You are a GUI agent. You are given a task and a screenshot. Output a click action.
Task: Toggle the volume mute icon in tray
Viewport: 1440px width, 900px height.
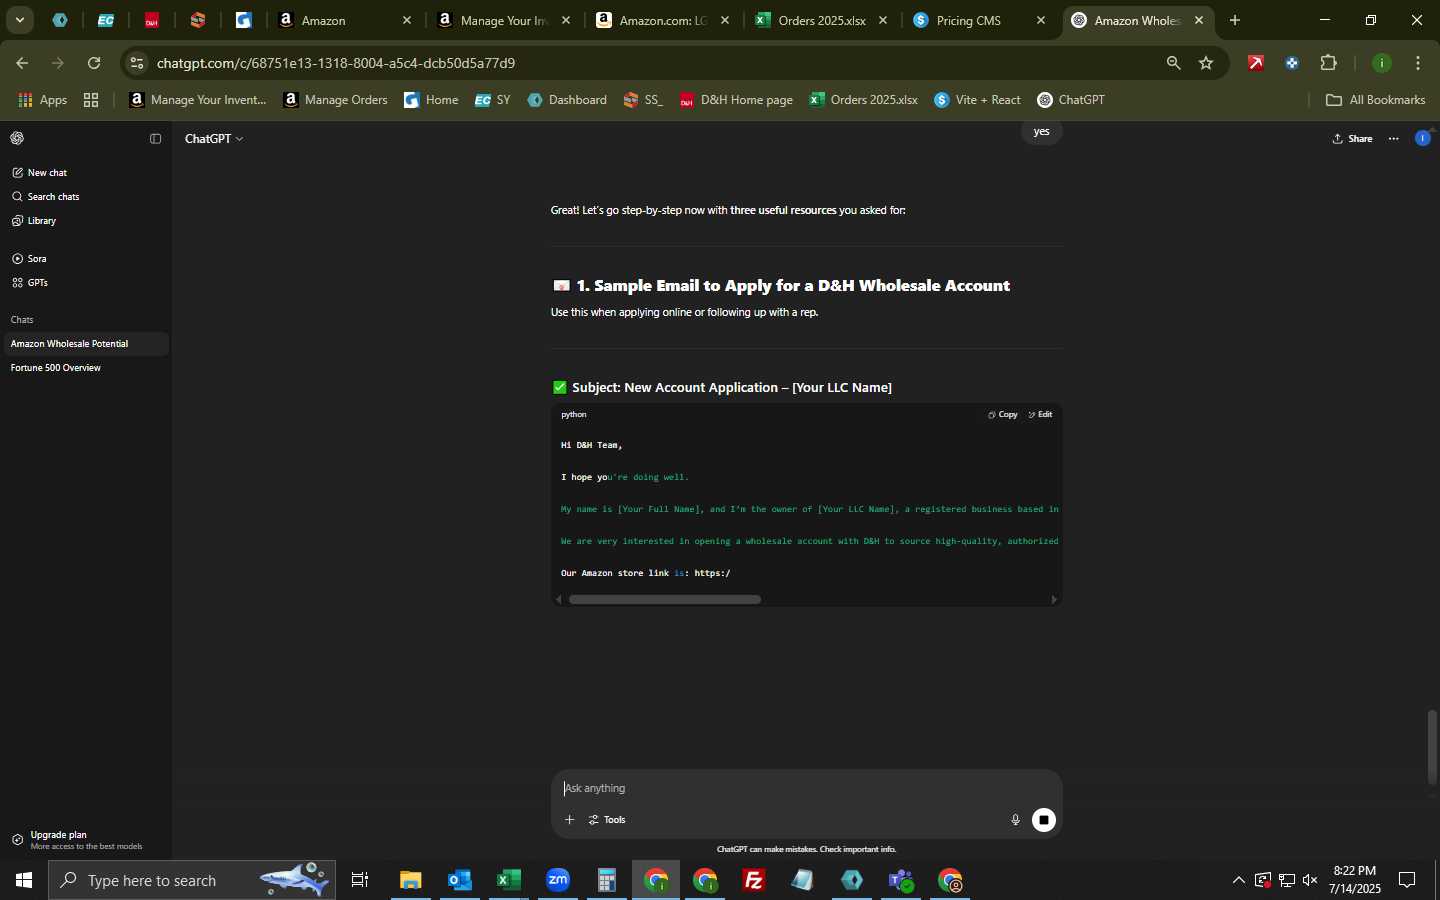(x=1310, y=880)
